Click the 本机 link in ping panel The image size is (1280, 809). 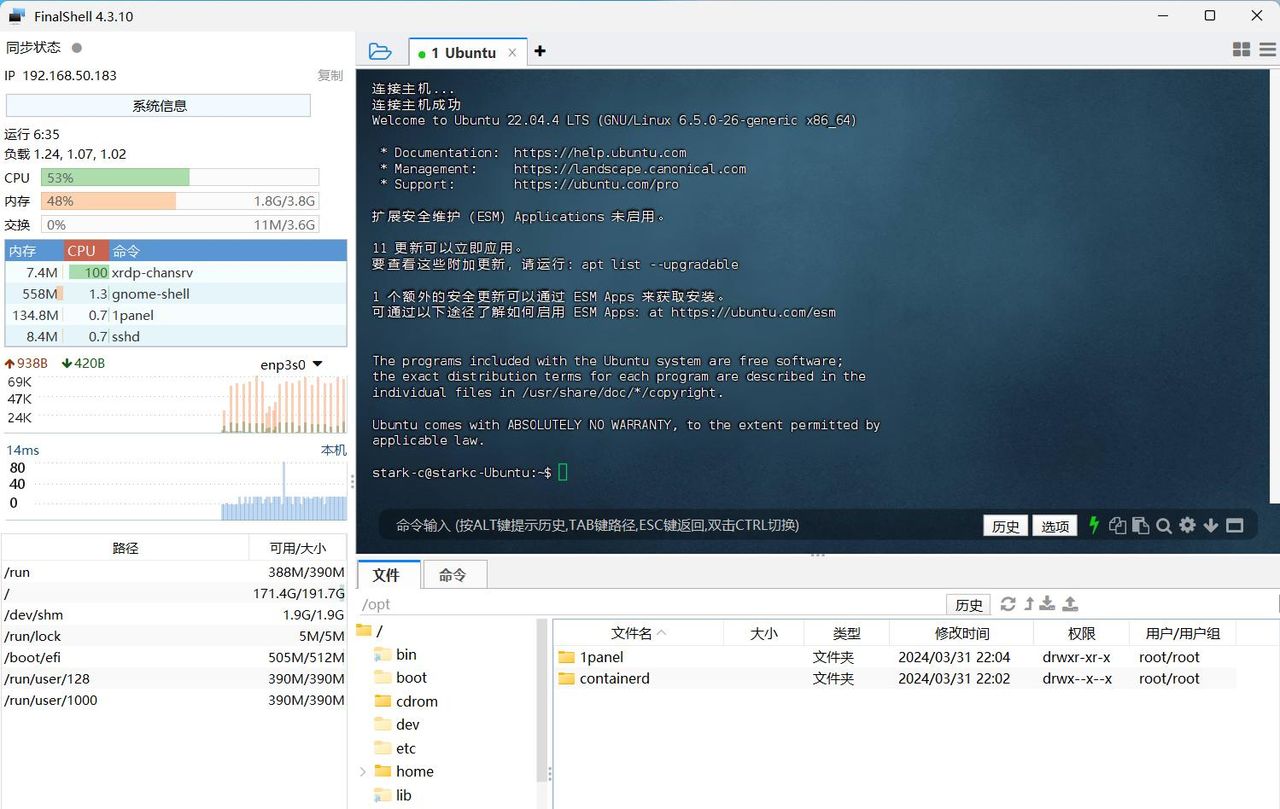[333, 450]
